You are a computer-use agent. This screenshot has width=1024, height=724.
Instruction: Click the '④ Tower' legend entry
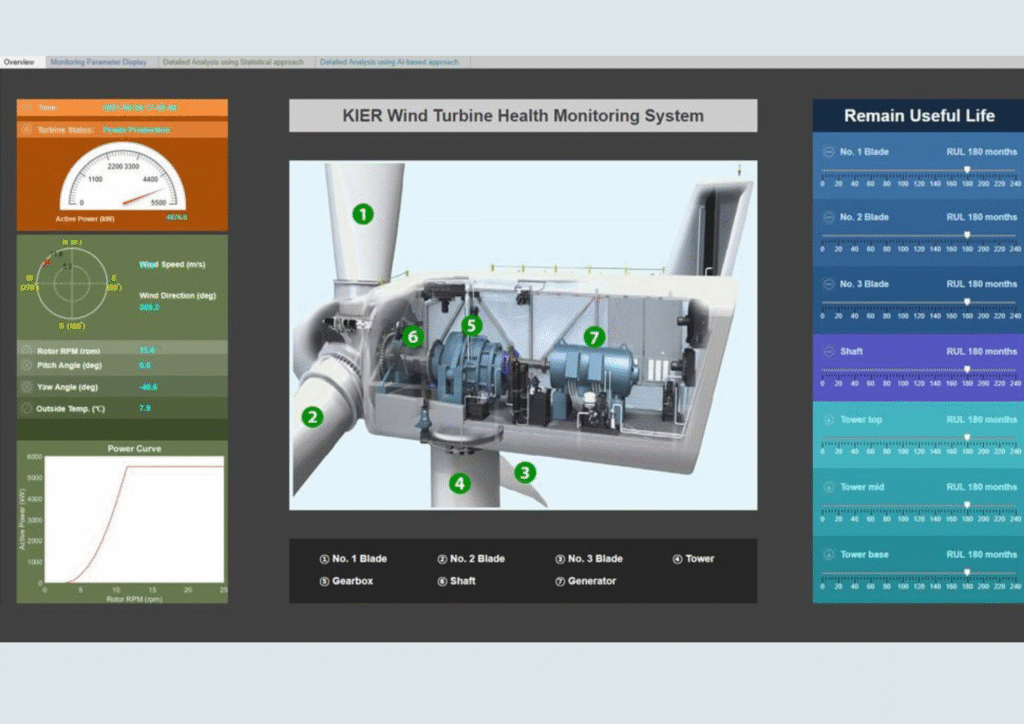tap(694, 559)
